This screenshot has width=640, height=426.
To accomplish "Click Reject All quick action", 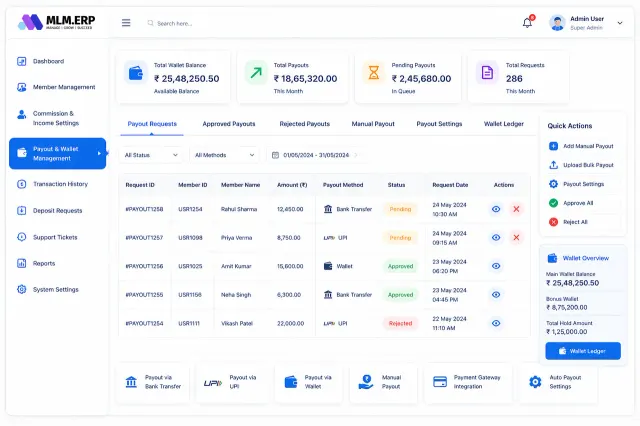I will pyautogui.click(x=568, y=222).
